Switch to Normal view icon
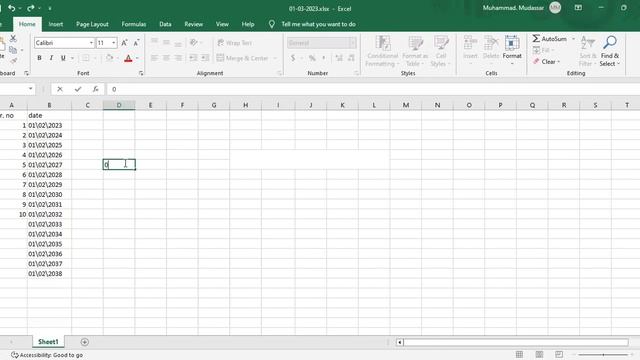Image resolution: width=640 pixels, height=360 pixels. click(x=519, y=354)
